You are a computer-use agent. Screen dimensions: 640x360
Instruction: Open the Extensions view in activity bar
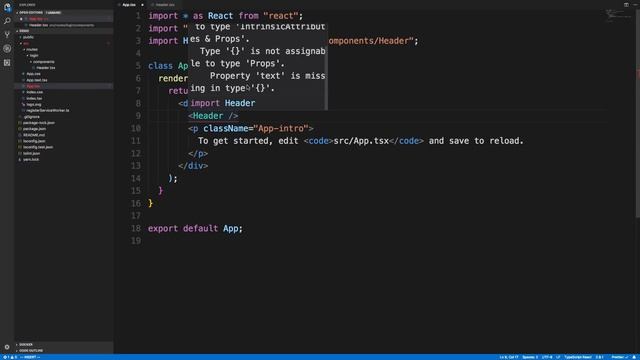click(7, 62)
